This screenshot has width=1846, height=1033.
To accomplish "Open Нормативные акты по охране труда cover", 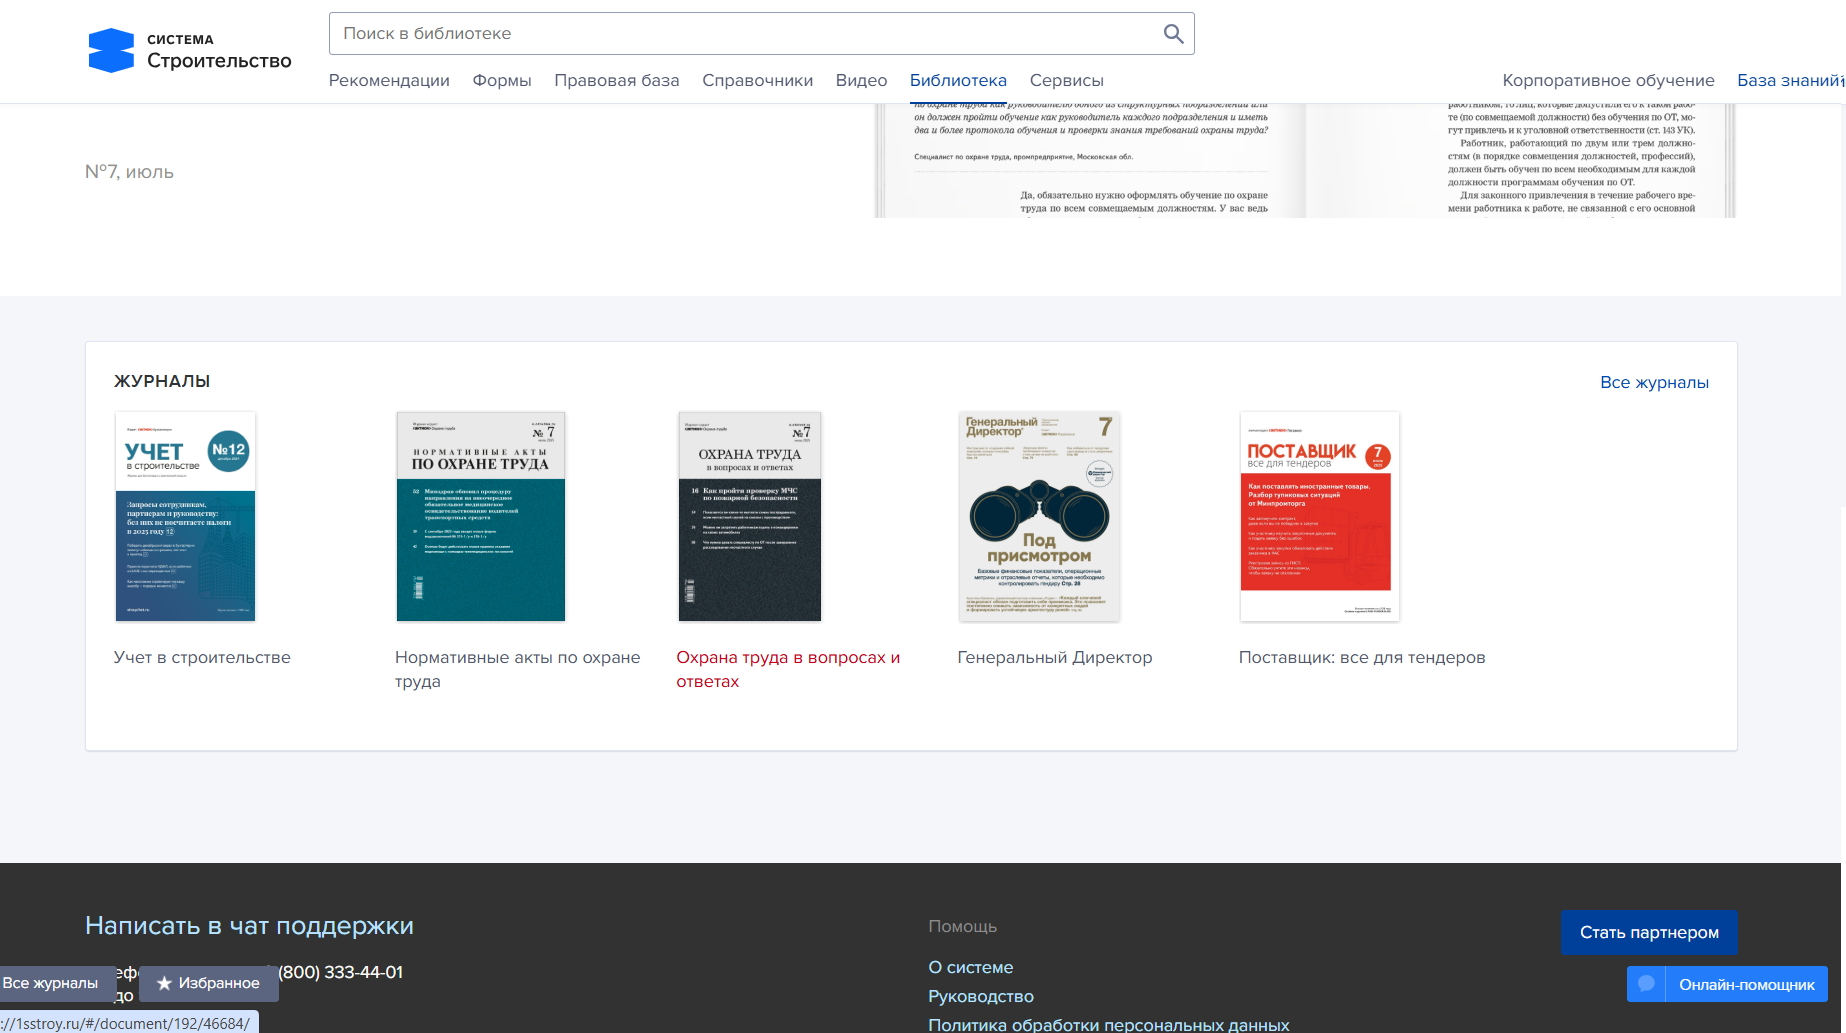I will pyautogui.click(x=480, y=517).
